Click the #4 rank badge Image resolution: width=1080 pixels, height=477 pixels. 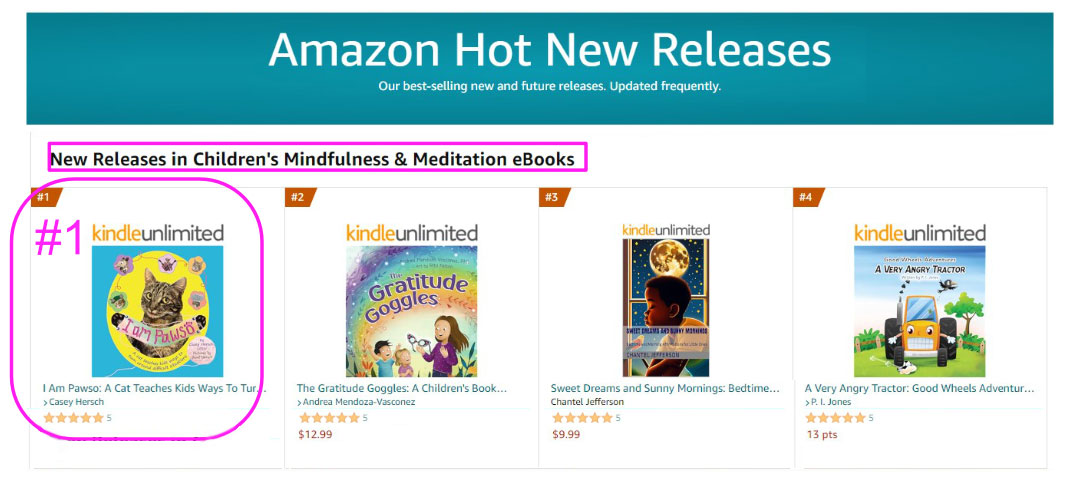[x=807, y=197]
